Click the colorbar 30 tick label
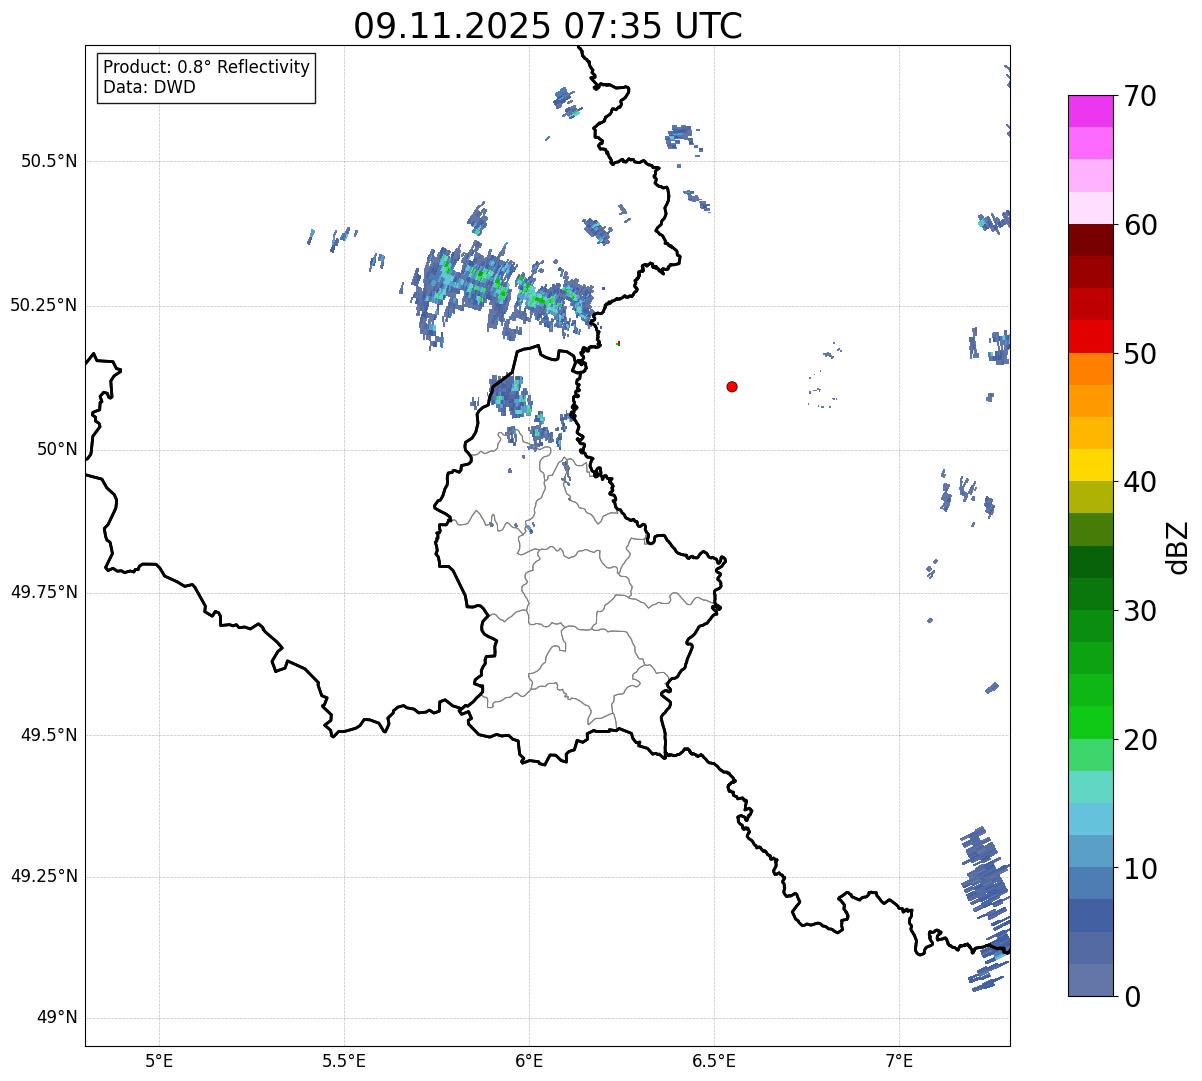Viewport: 1202px width, 1081px height. pos(1139,611)
